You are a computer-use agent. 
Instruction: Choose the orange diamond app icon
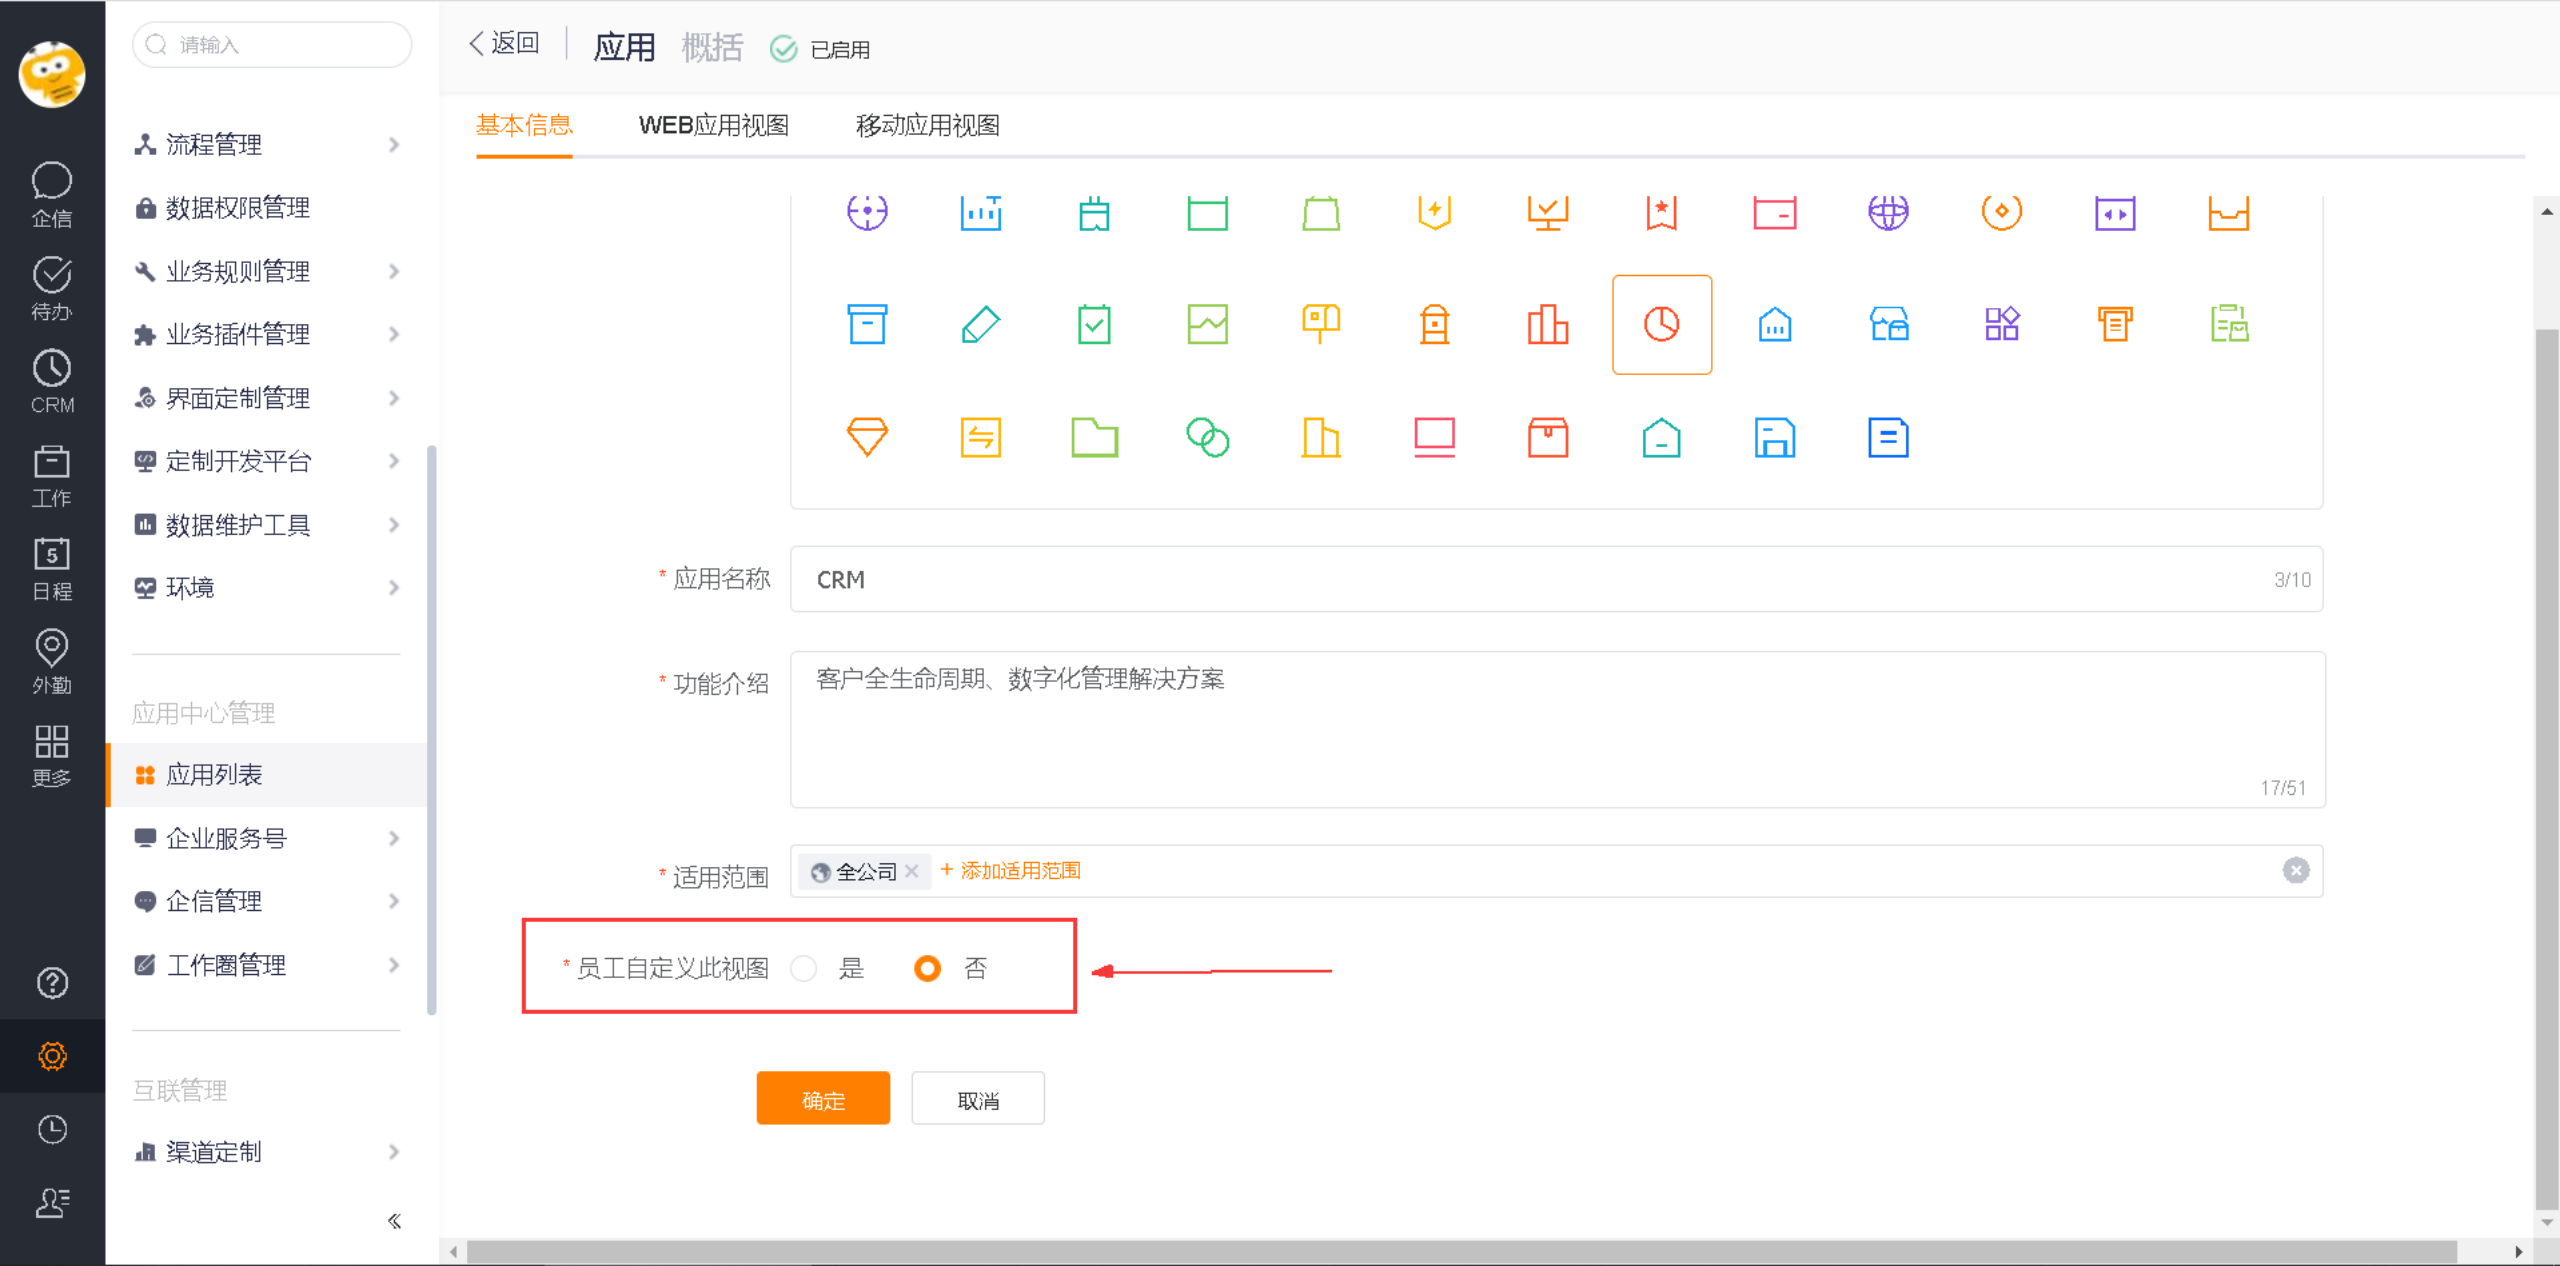tap(867, 437)
